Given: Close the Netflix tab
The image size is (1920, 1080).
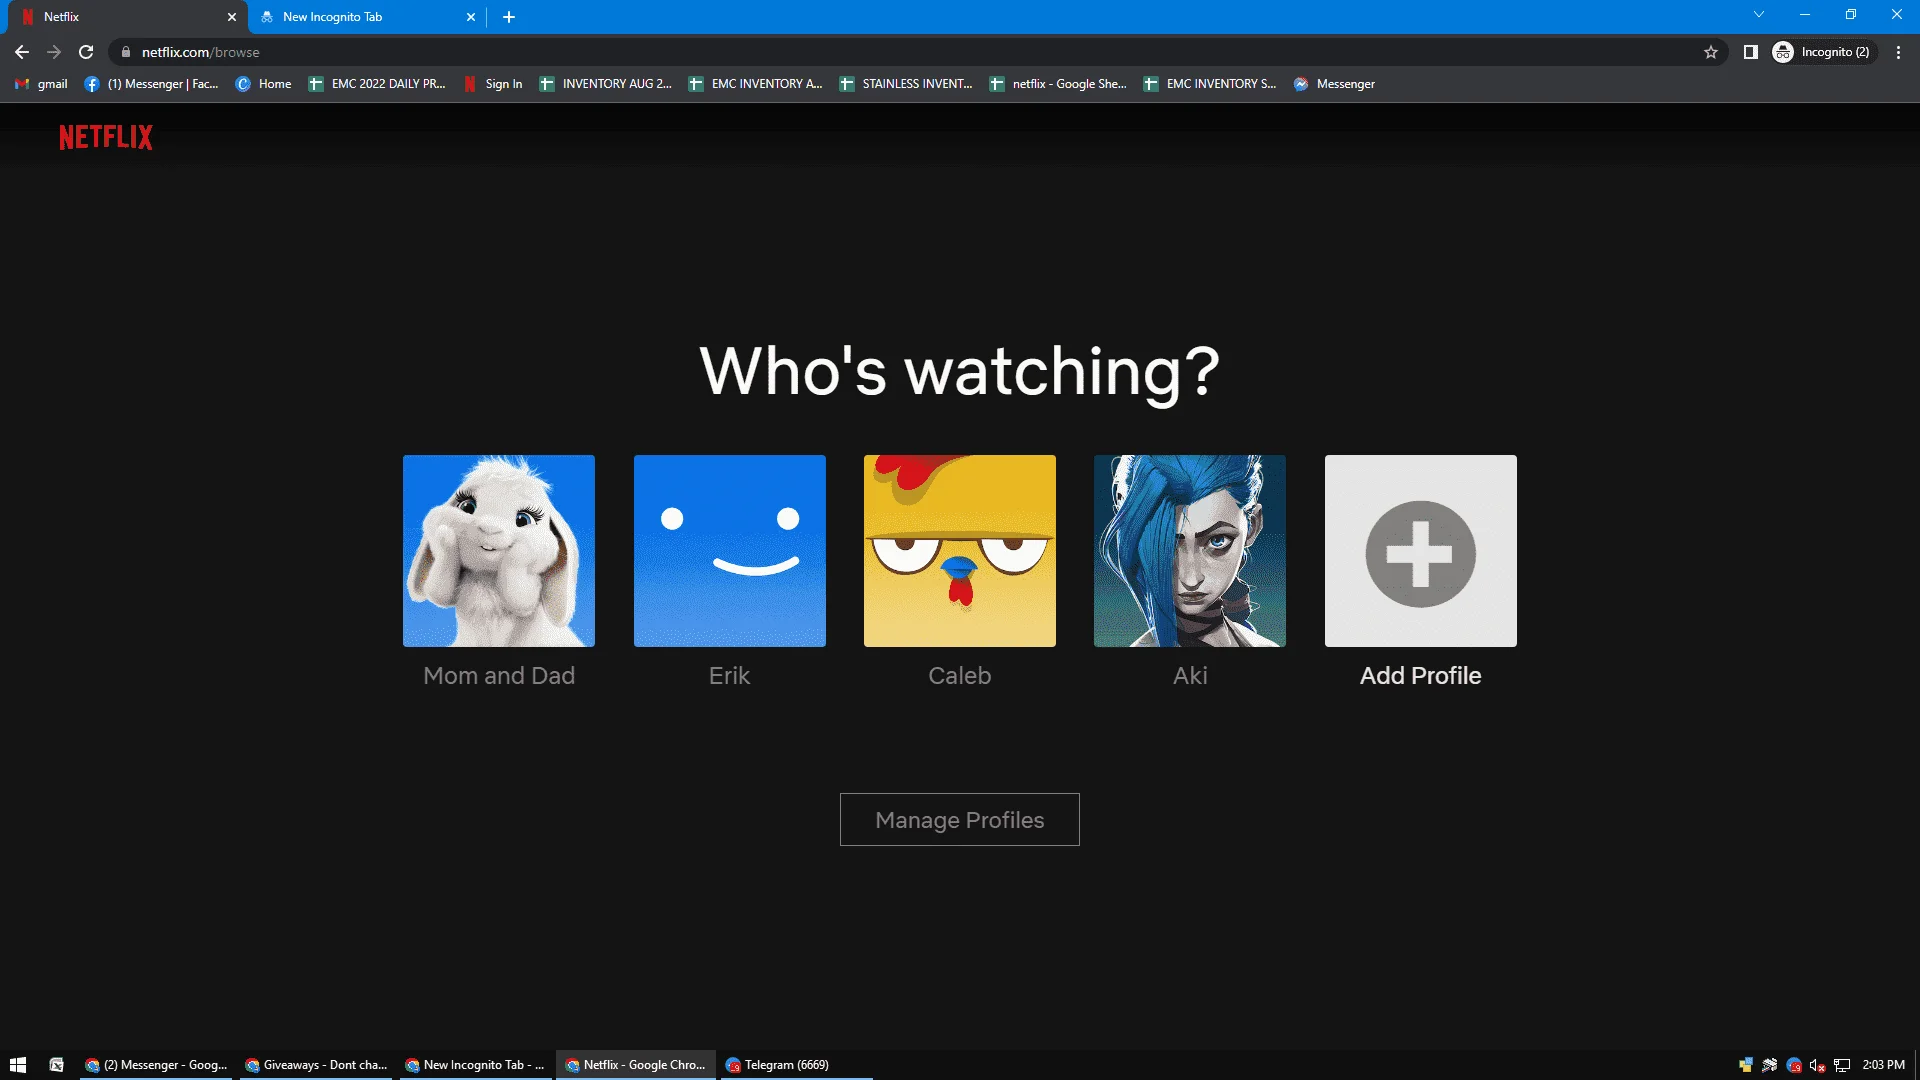Looking at the screenshot, I should [x=232, y=17].
